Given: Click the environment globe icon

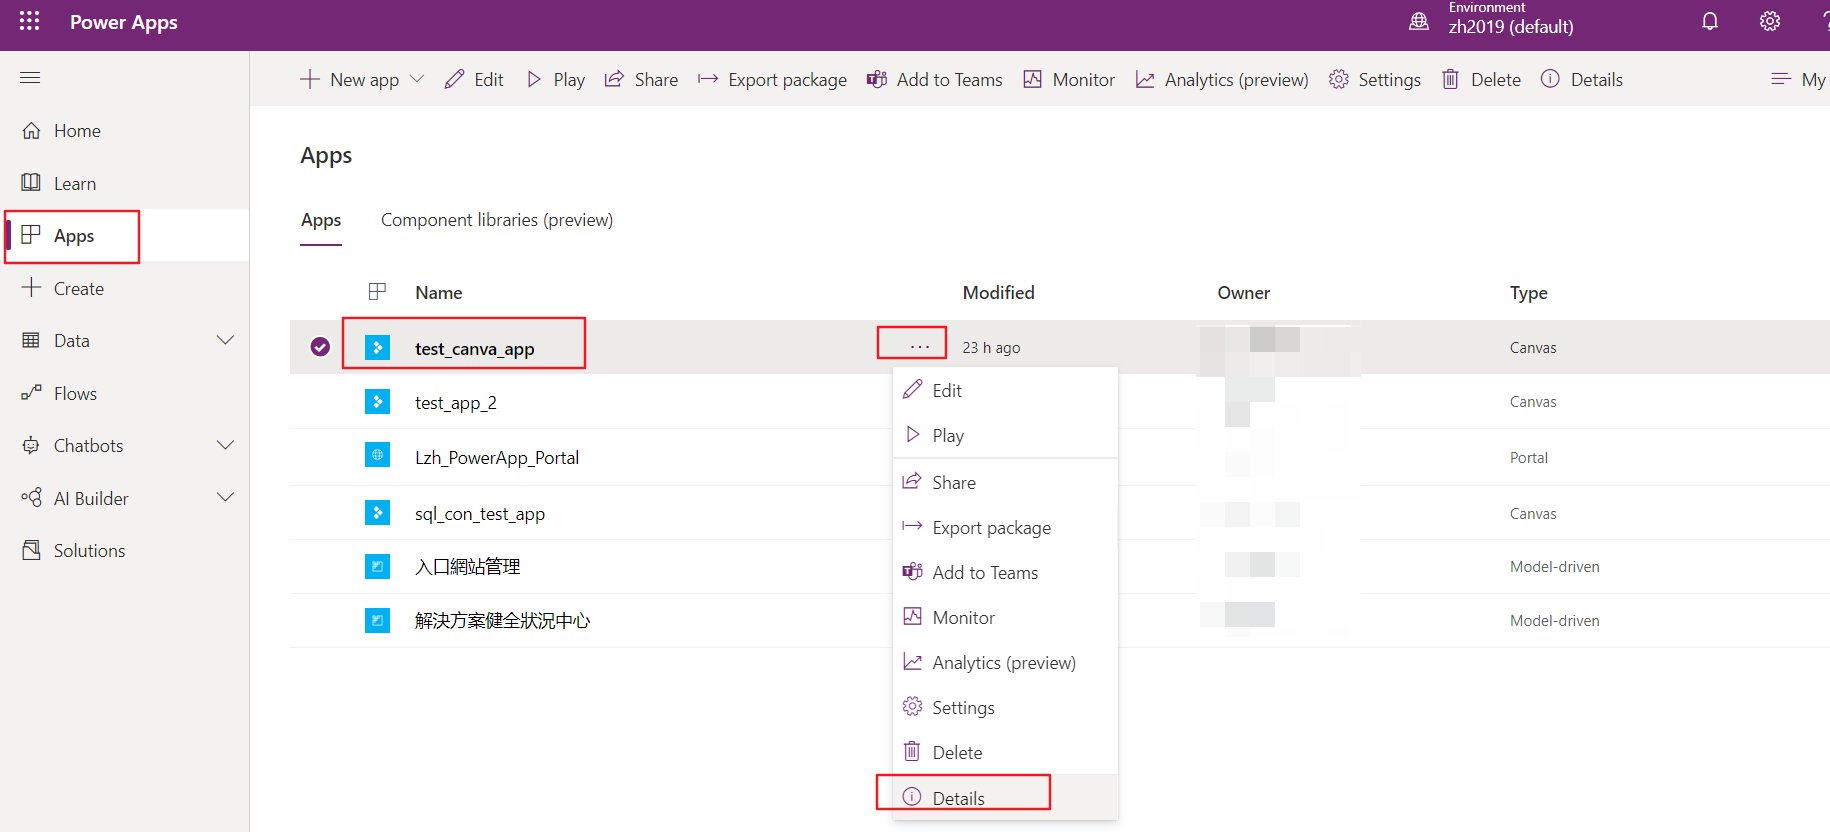Looking at the screenshot, I should pyautogui.click(x=1419, y=21).
